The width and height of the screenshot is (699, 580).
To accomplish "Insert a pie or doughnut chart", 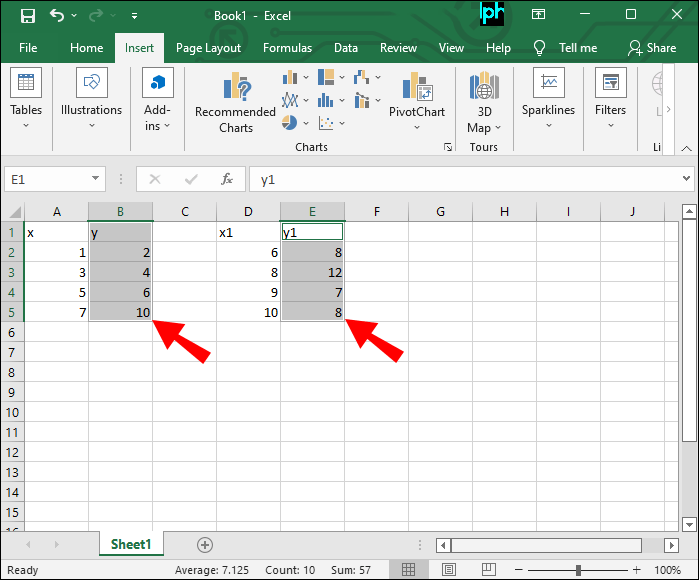I will coord(289,123).
